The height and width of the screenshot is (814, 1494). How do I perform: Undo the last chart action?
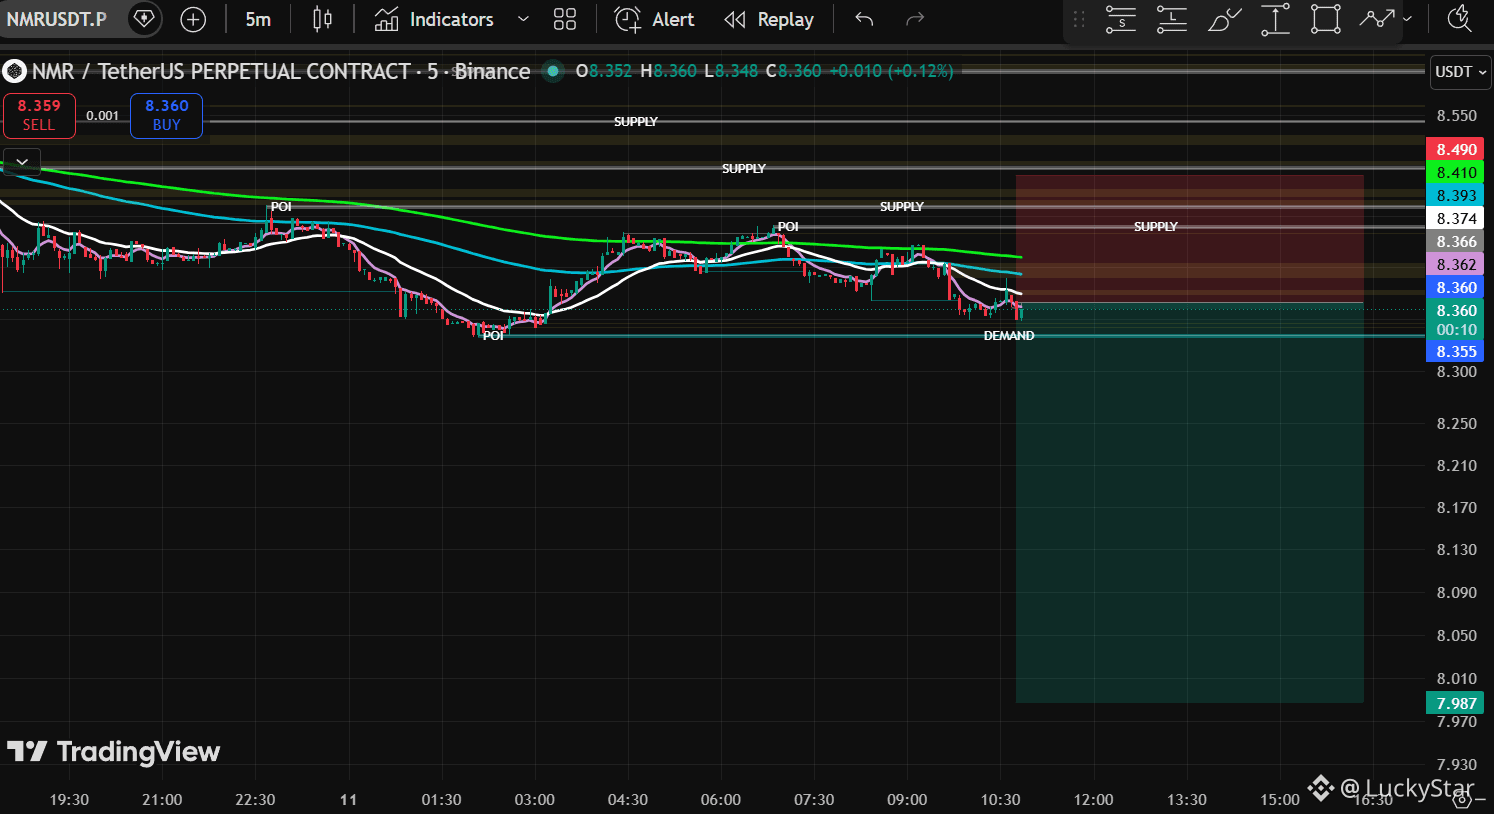tap(864, 19)
